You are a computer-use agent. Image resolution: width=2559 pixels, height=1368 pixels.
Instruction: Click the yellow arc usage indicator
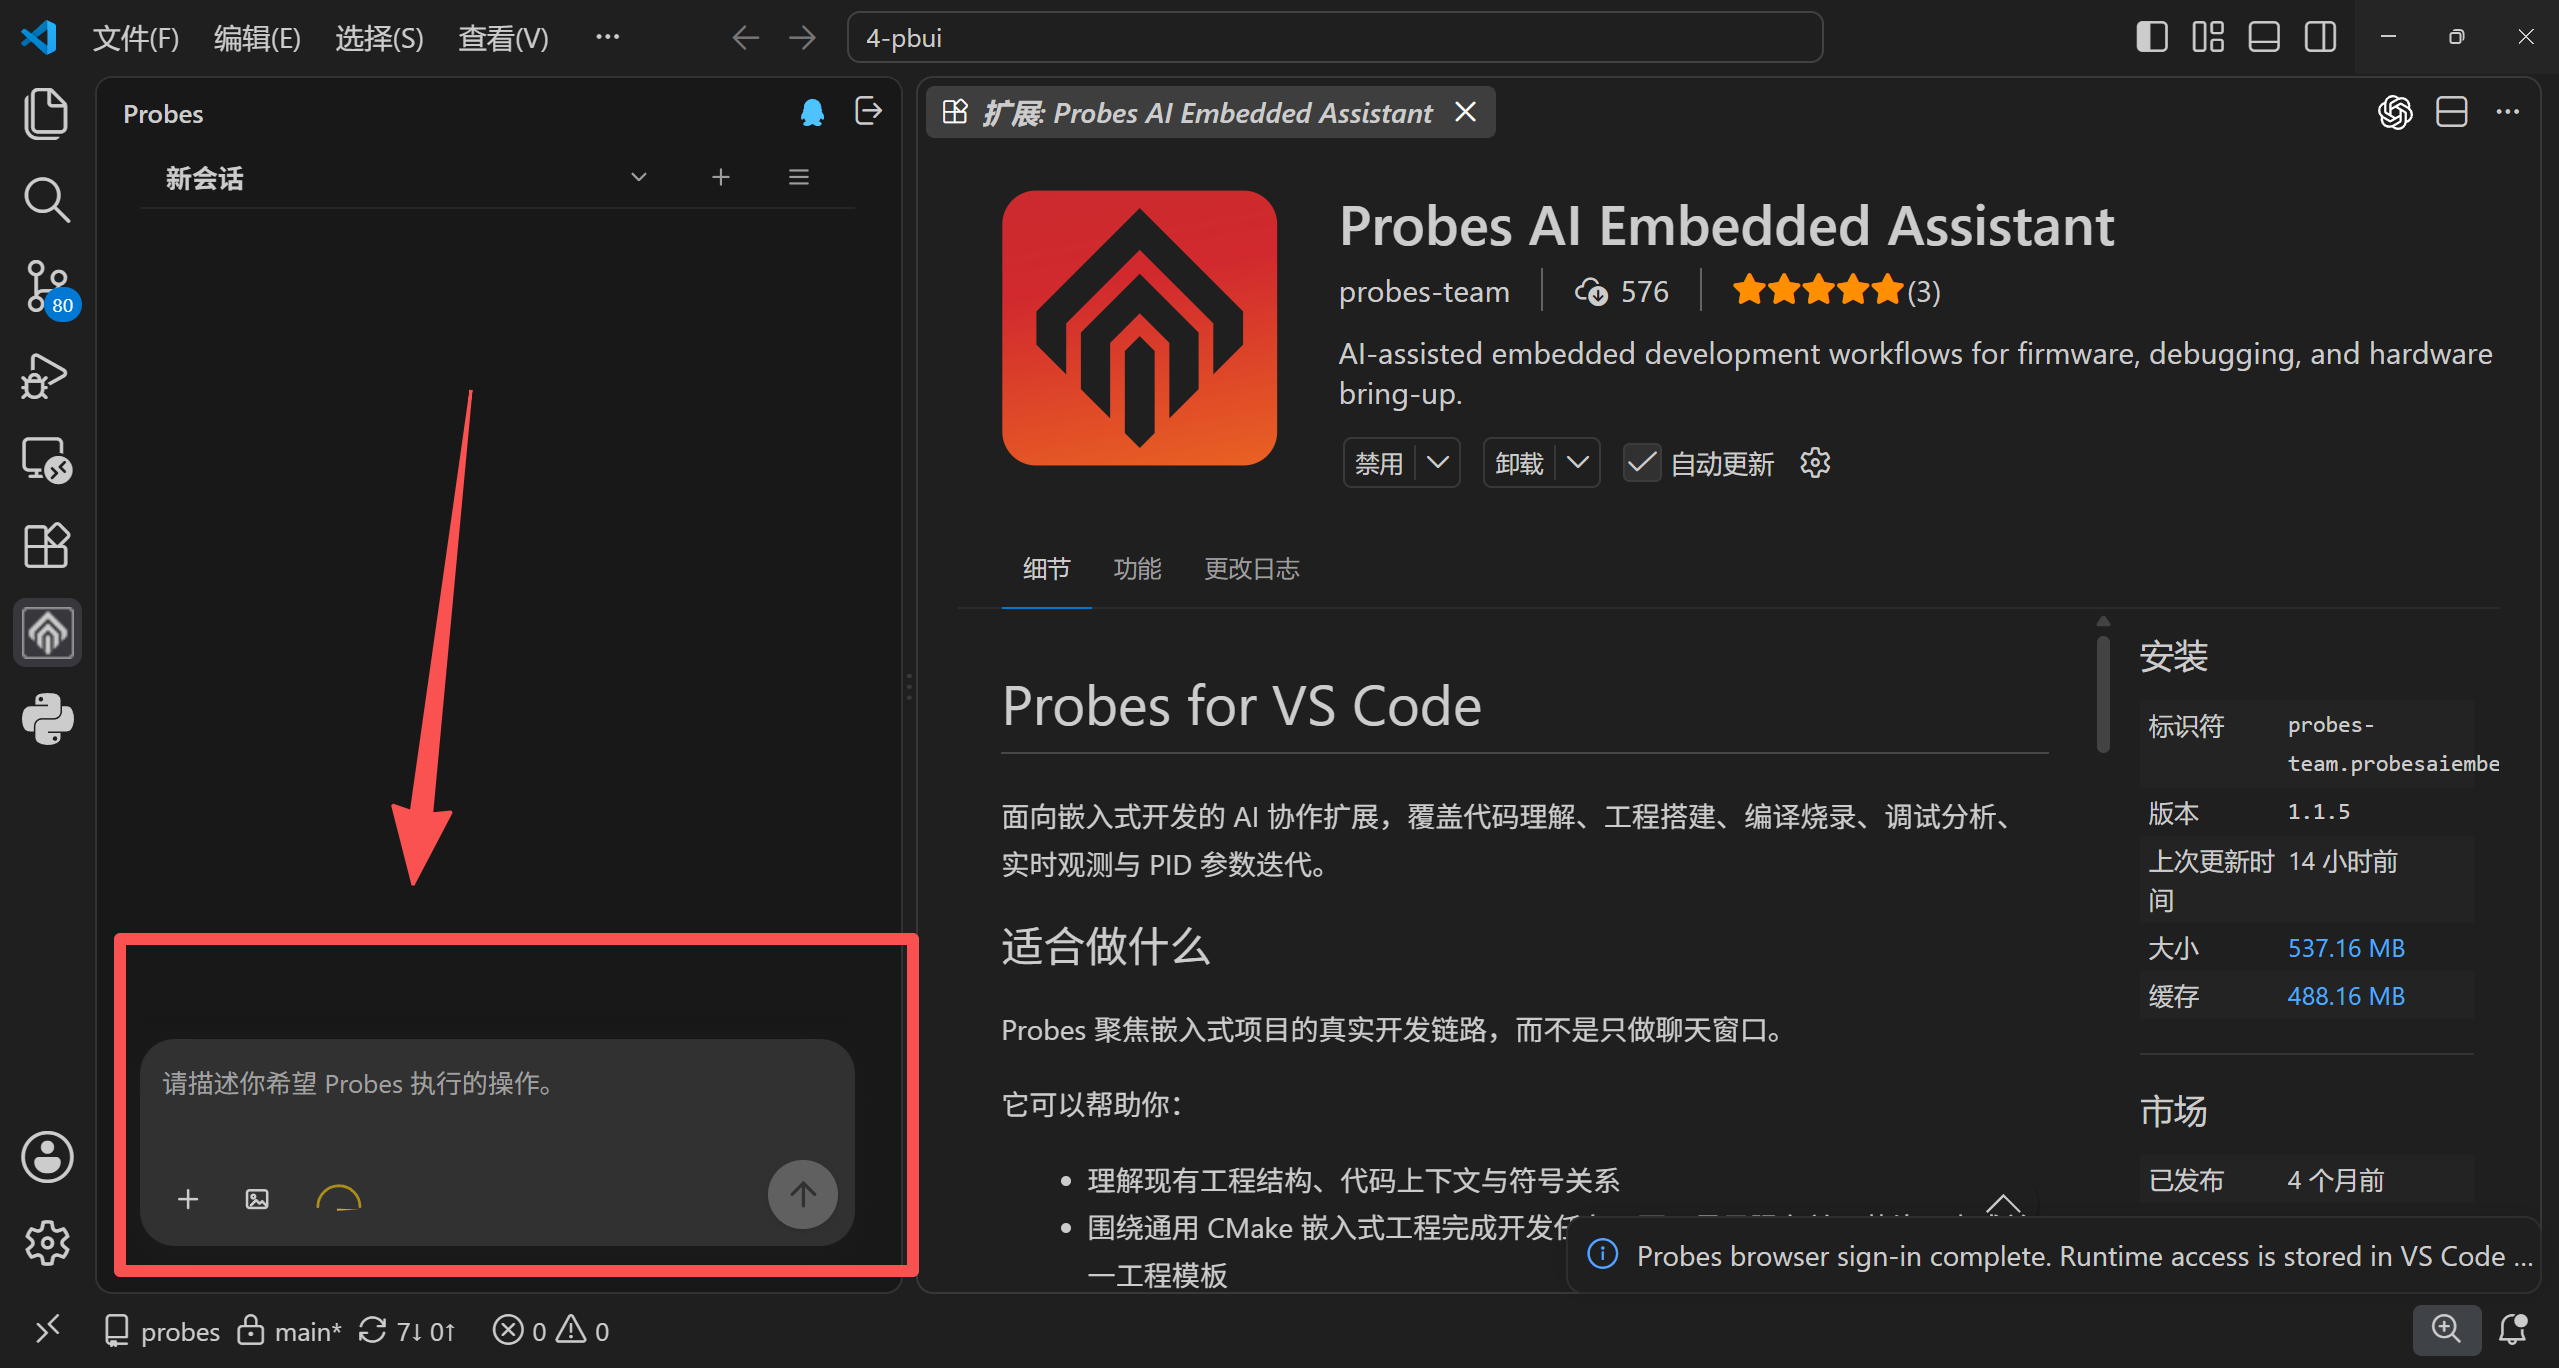coord(338,1198)
